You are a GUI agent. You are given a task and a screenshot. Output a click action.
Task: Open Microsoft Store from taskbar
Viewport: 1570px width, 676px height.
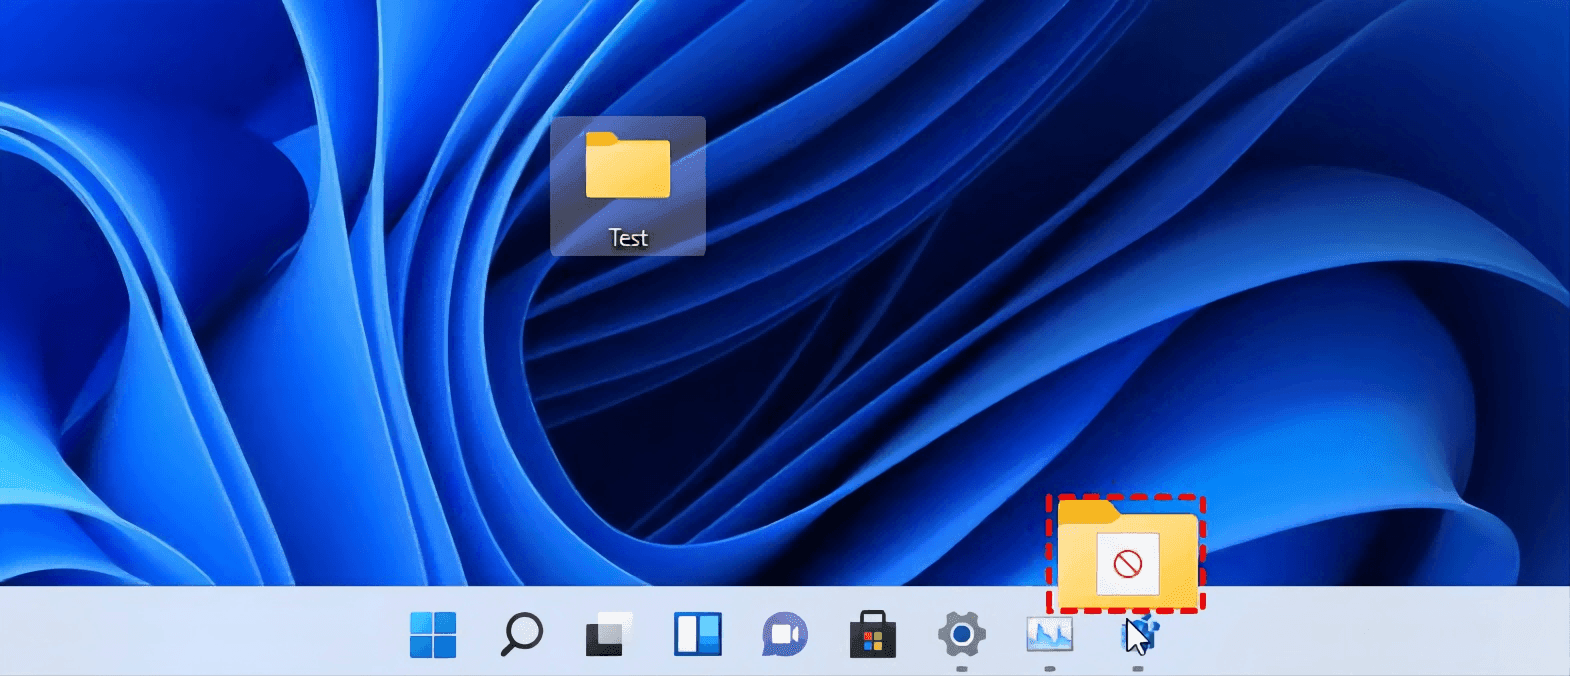tap(873, 634)
